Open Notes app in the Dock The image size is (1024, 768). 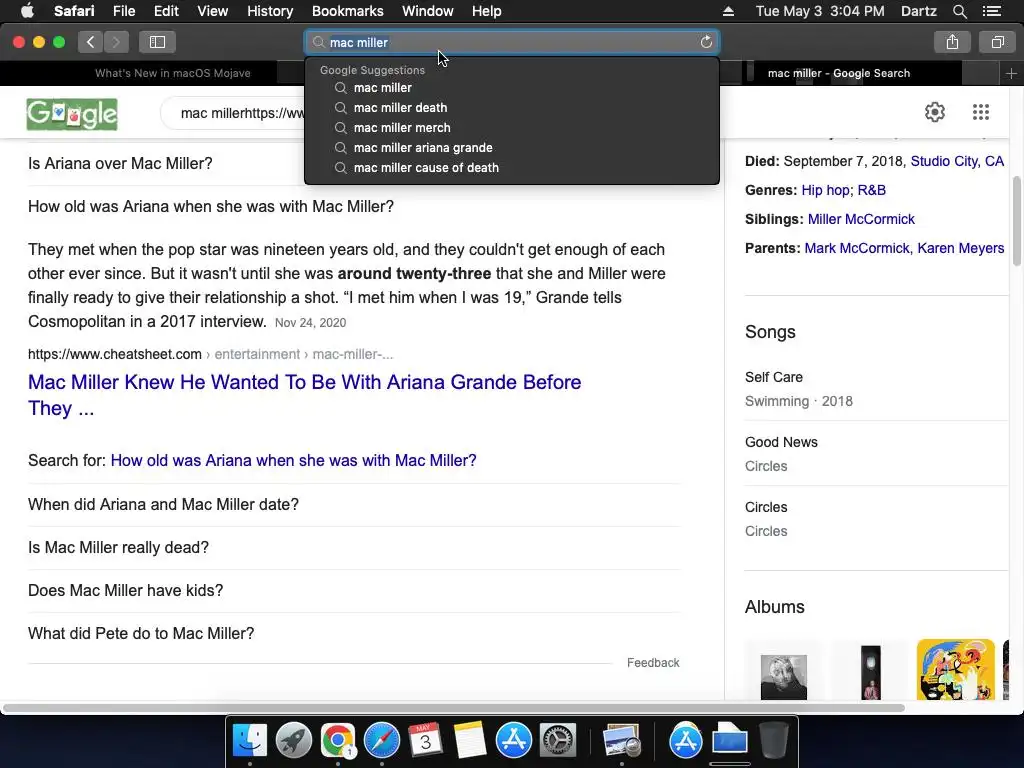(470, 741)
